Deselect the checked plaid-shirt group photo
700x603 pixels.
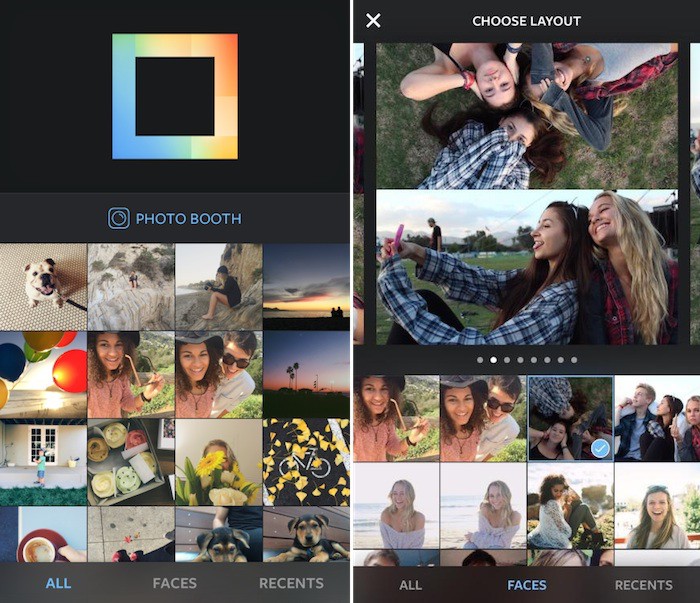tap(571, 418)
